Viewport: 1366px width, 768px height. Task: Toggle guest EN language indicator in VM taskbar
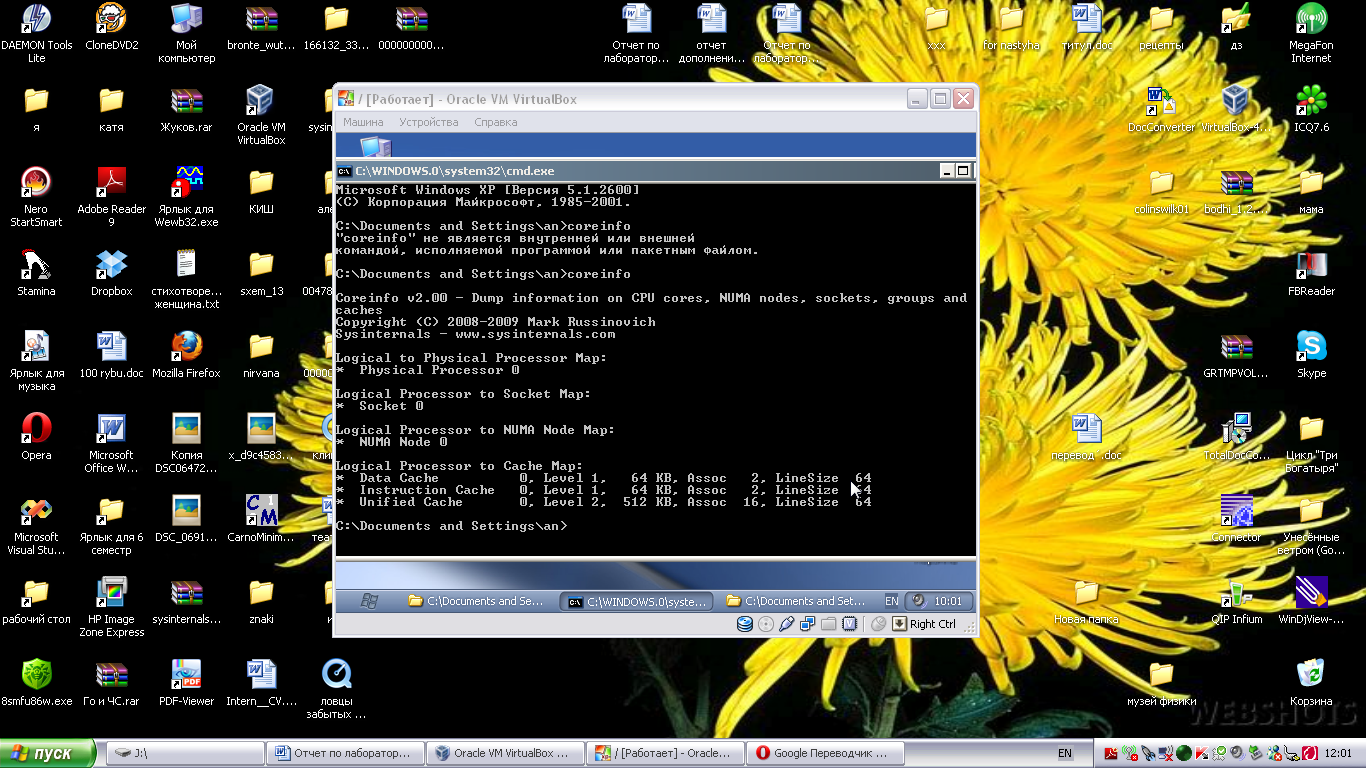[x=891, y=601]
